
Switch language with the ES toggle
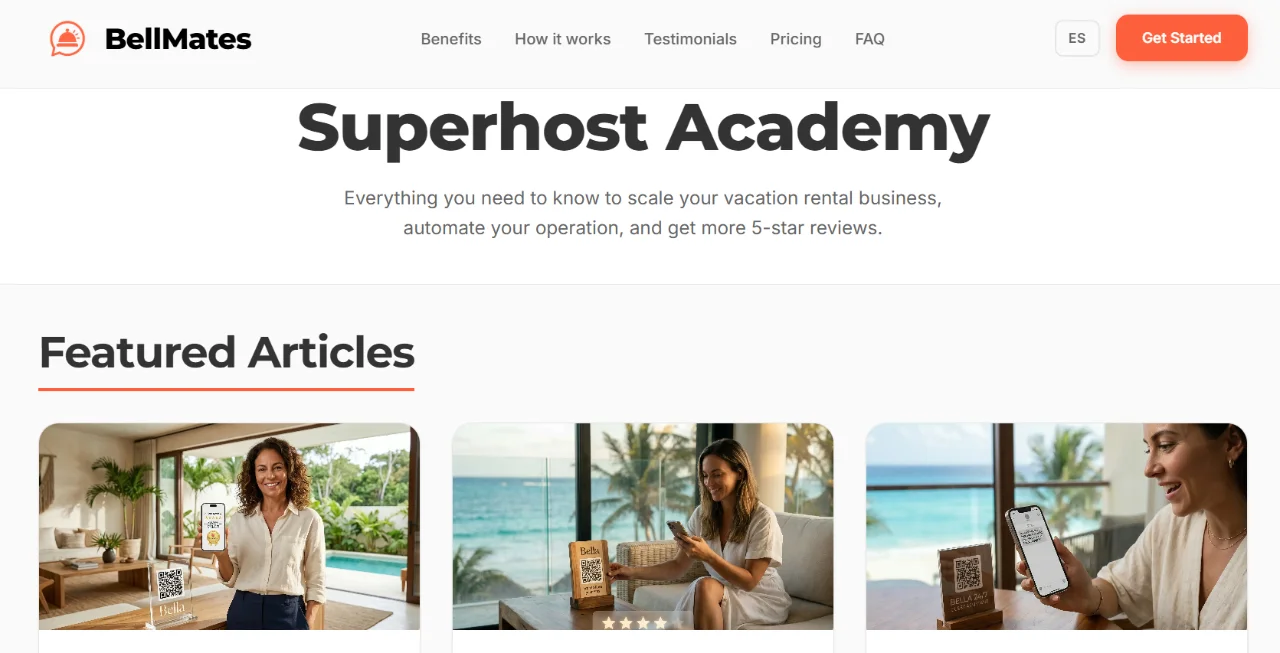point(1077,38)
